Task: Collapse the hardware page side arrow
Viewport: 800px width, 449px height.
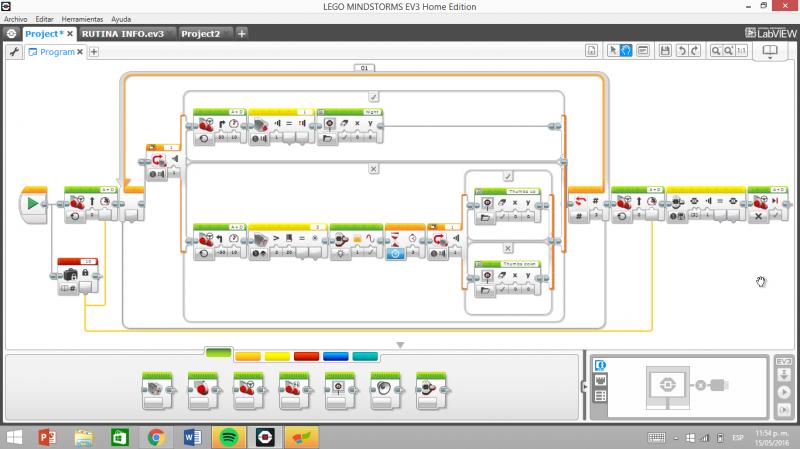Action: pos(585,387)
